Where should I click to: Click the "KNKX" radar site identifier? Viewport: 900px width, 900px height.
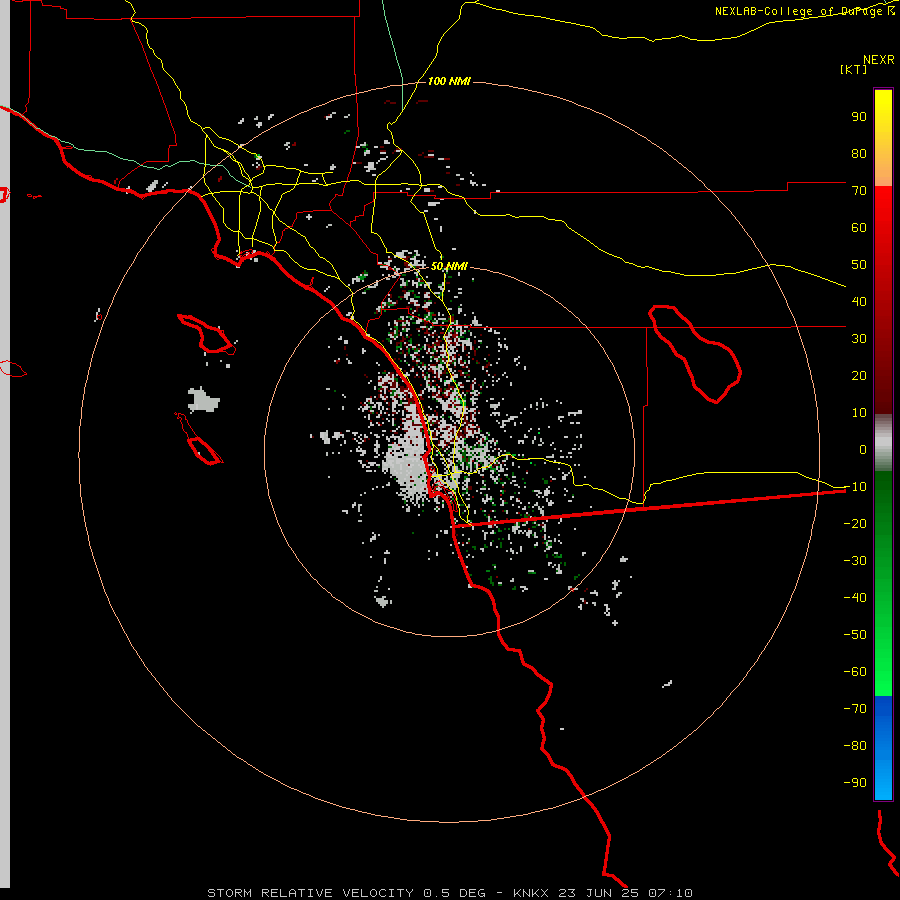tap(531, 893)
